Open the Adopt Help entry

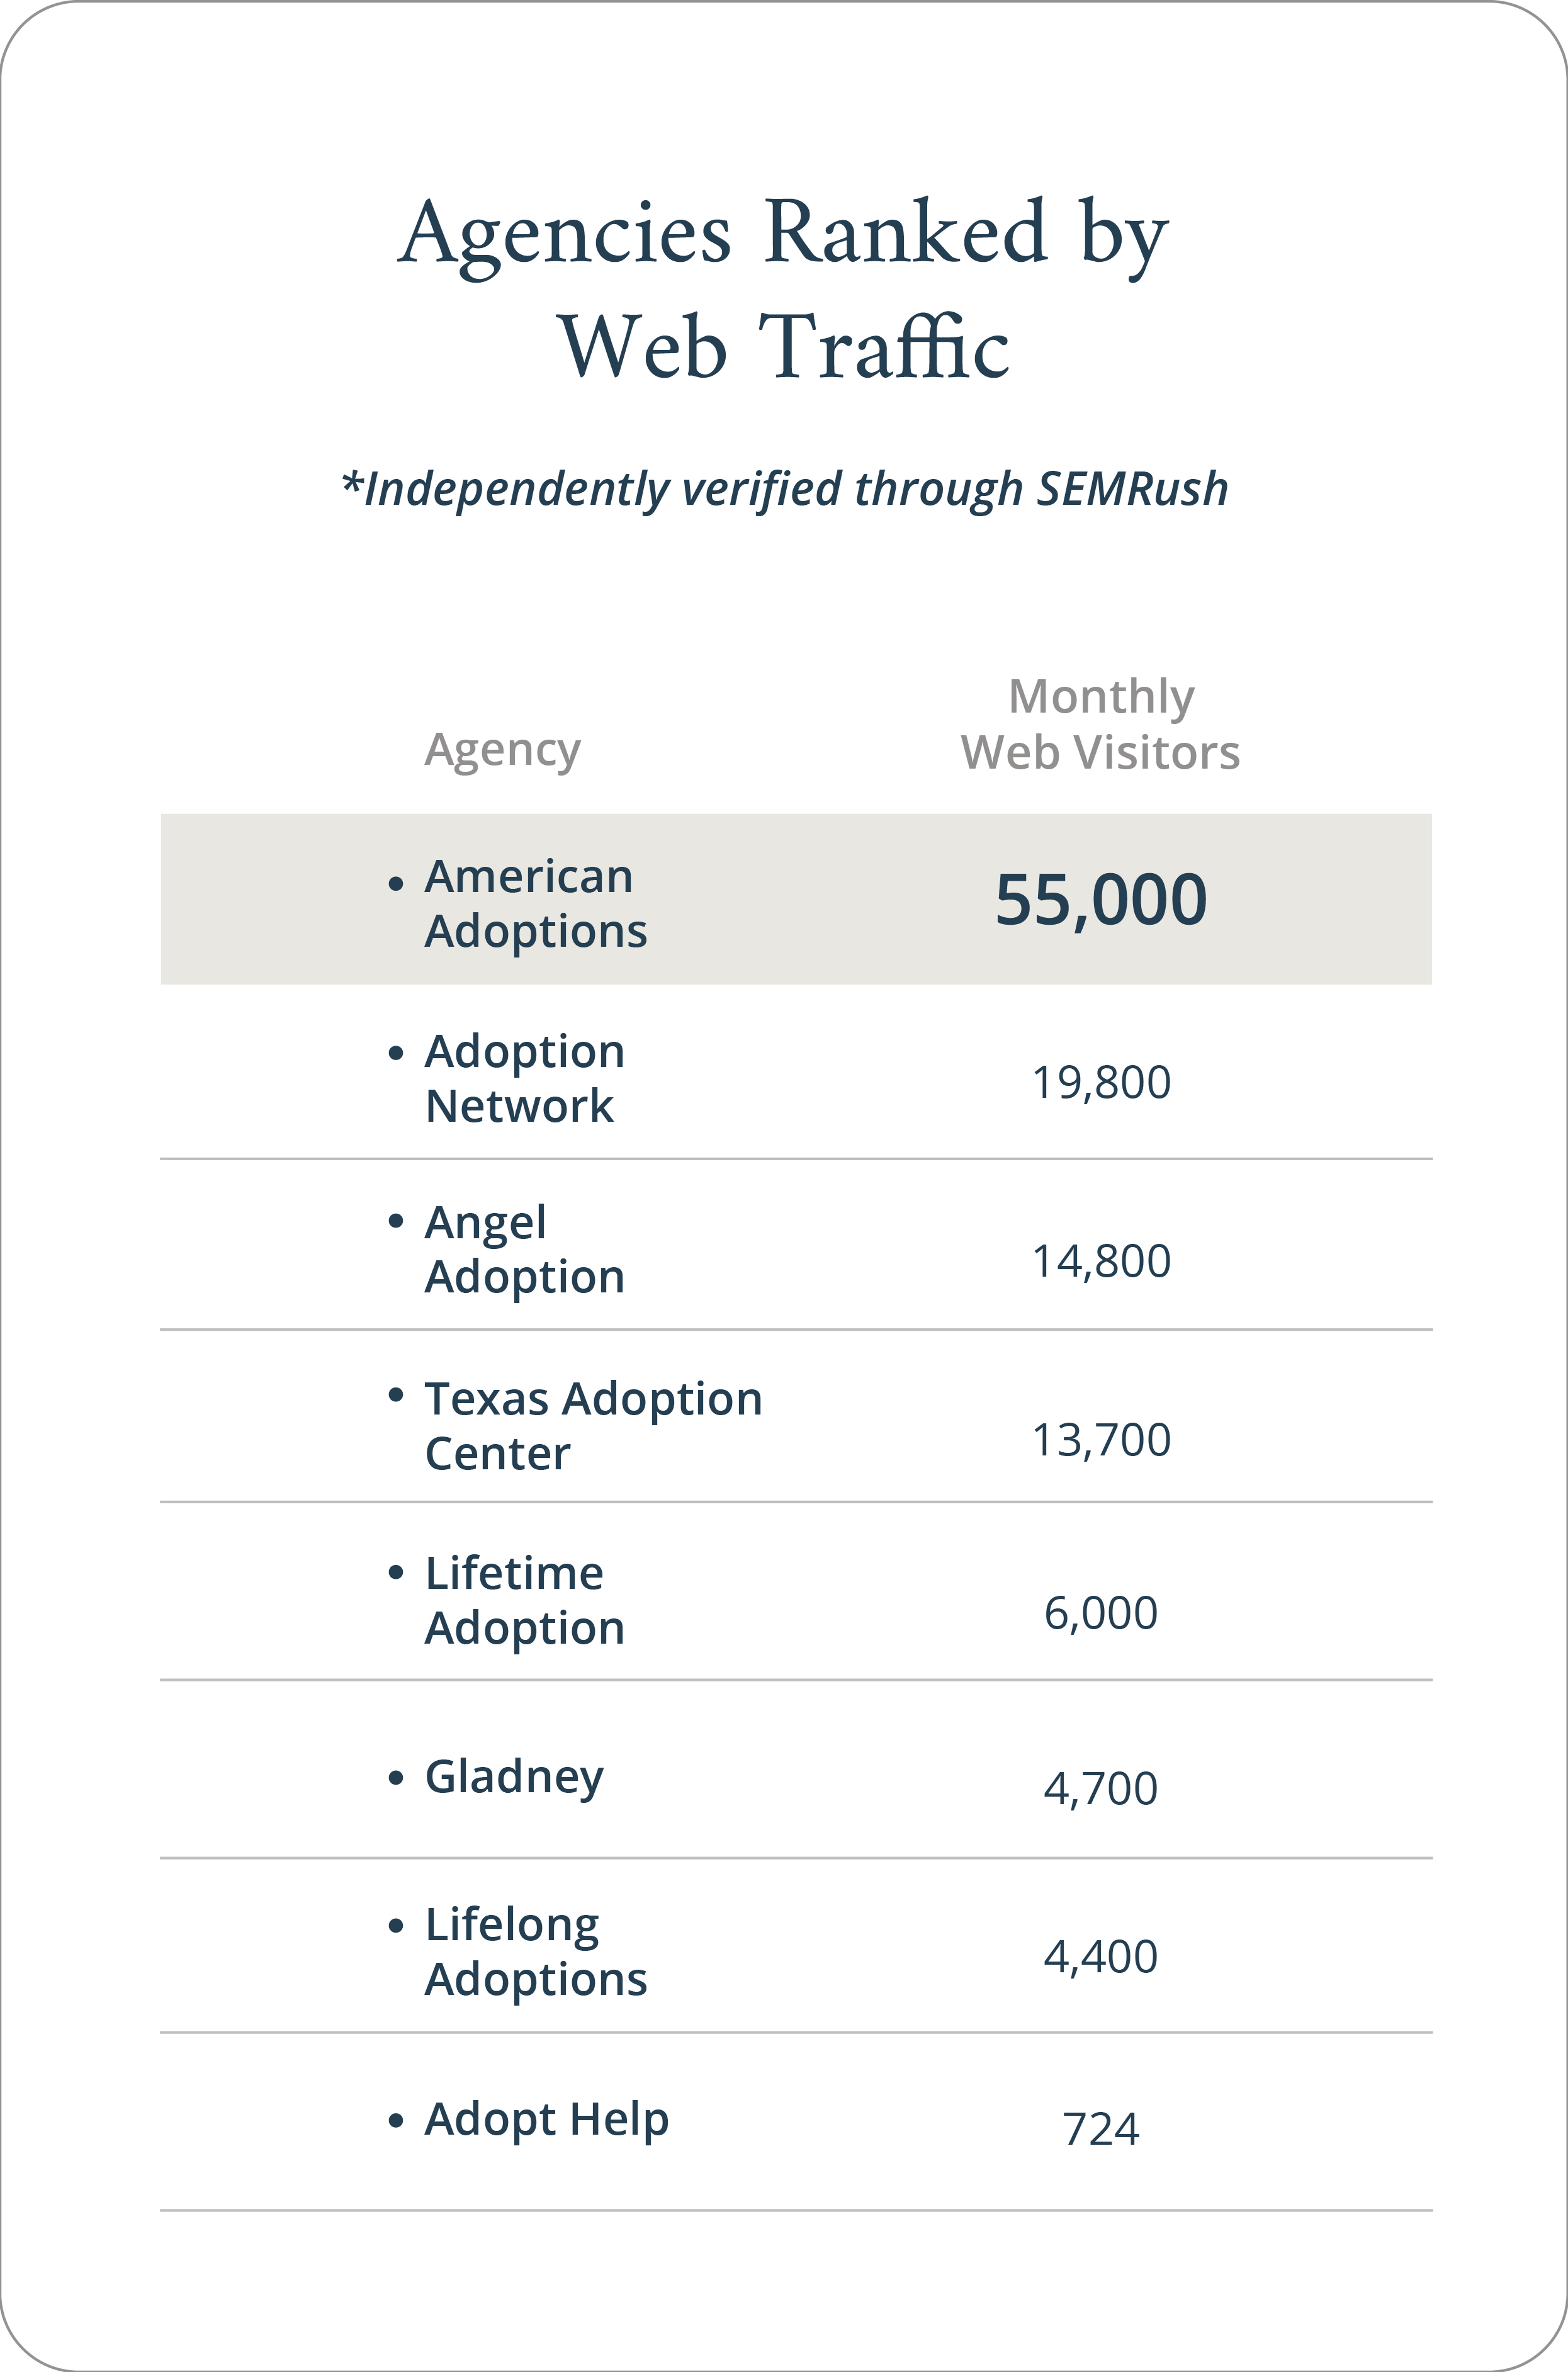tap(546, 2118)
